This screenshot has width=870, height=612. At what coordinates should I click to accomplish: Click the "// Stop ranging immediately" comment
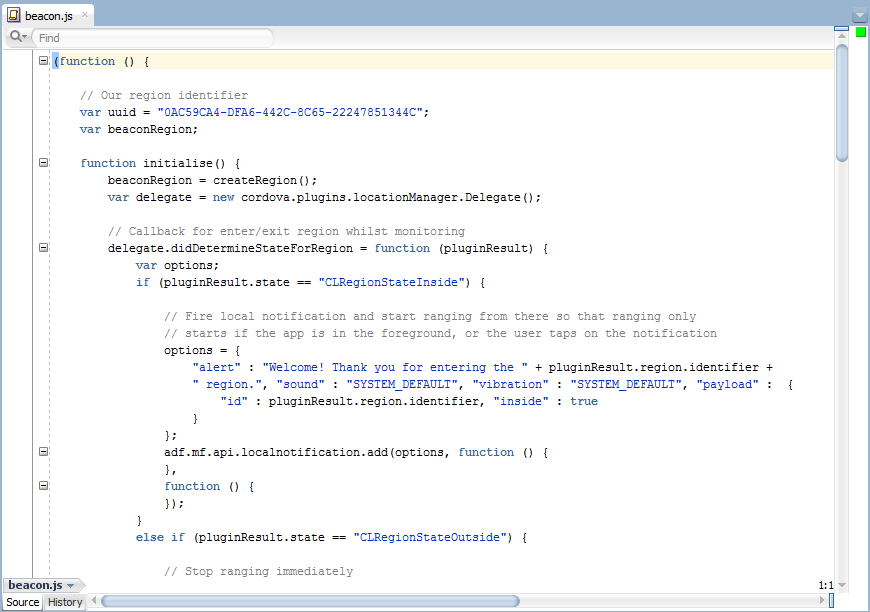pyautogui.click(x=259, y=571)
